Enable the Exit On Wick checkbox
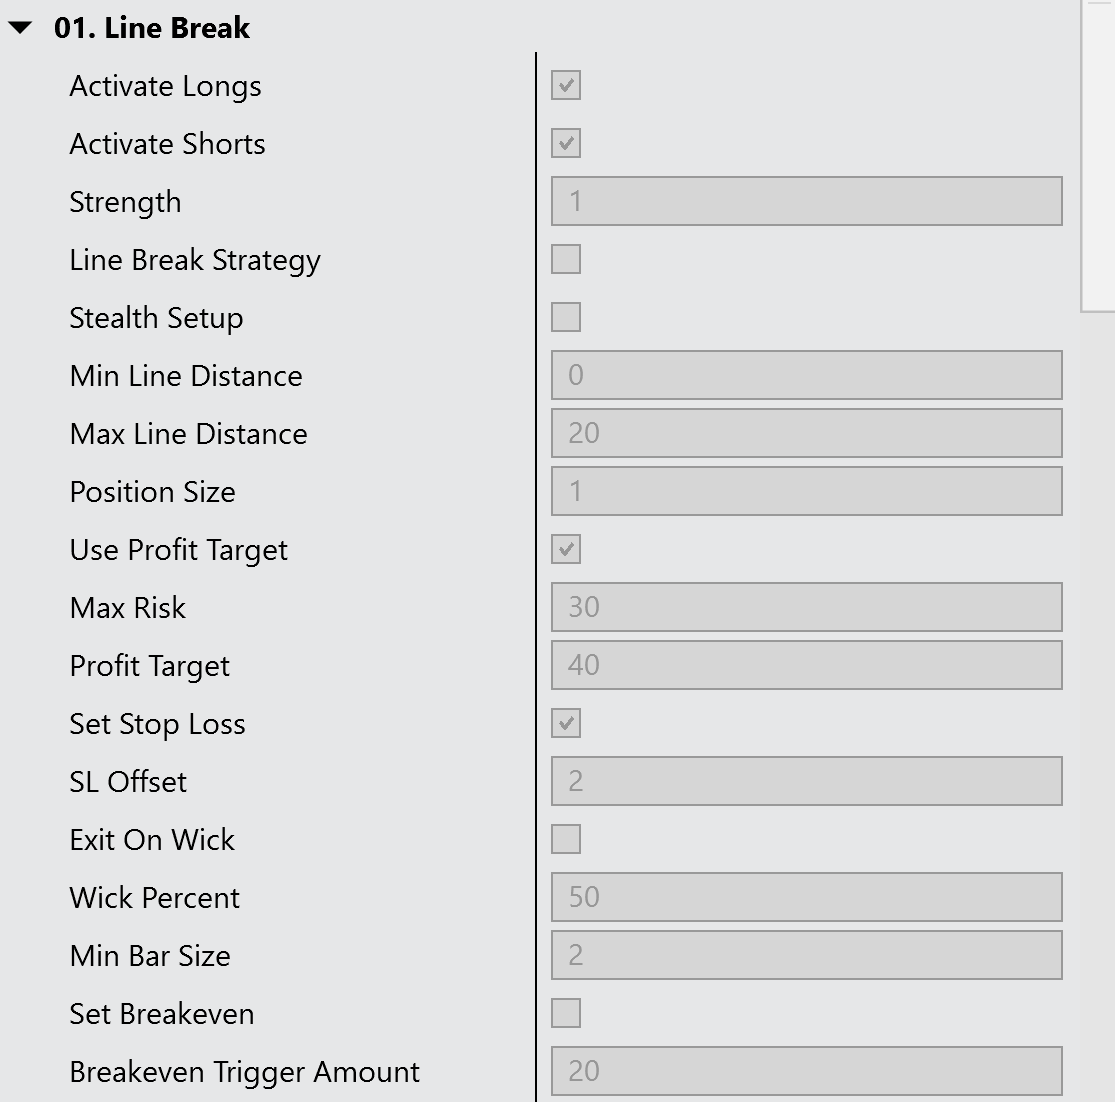1115x1102 pixels. point(565,839)
